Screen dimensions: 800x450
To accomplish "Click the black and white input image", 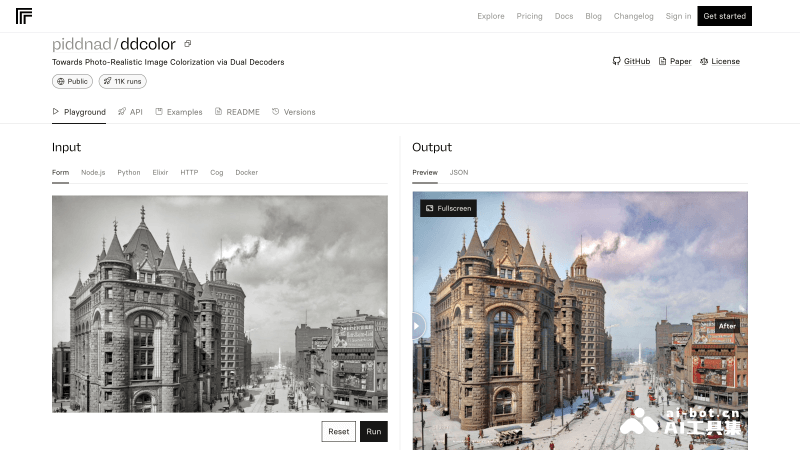I will pyautogui.click(x=219, y=304).
